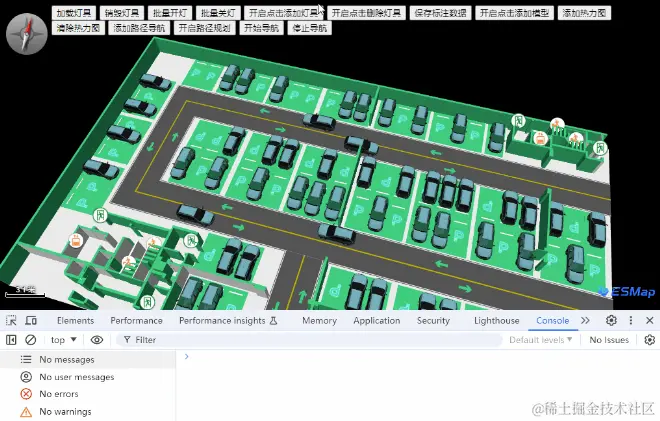The height and width of the screenshot is (421, 660).
Task: Switch to the Lighthouse tab
Action: pyautogui.click(x=497, y=320)
